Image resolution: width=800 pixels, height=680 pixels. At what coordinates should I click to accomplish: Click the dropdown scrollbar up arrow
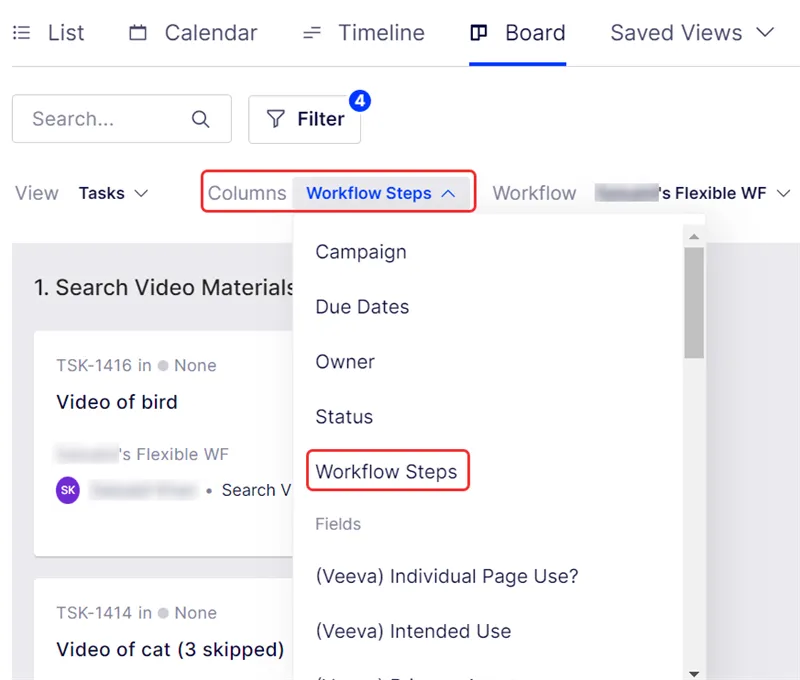tap(694, 236)
